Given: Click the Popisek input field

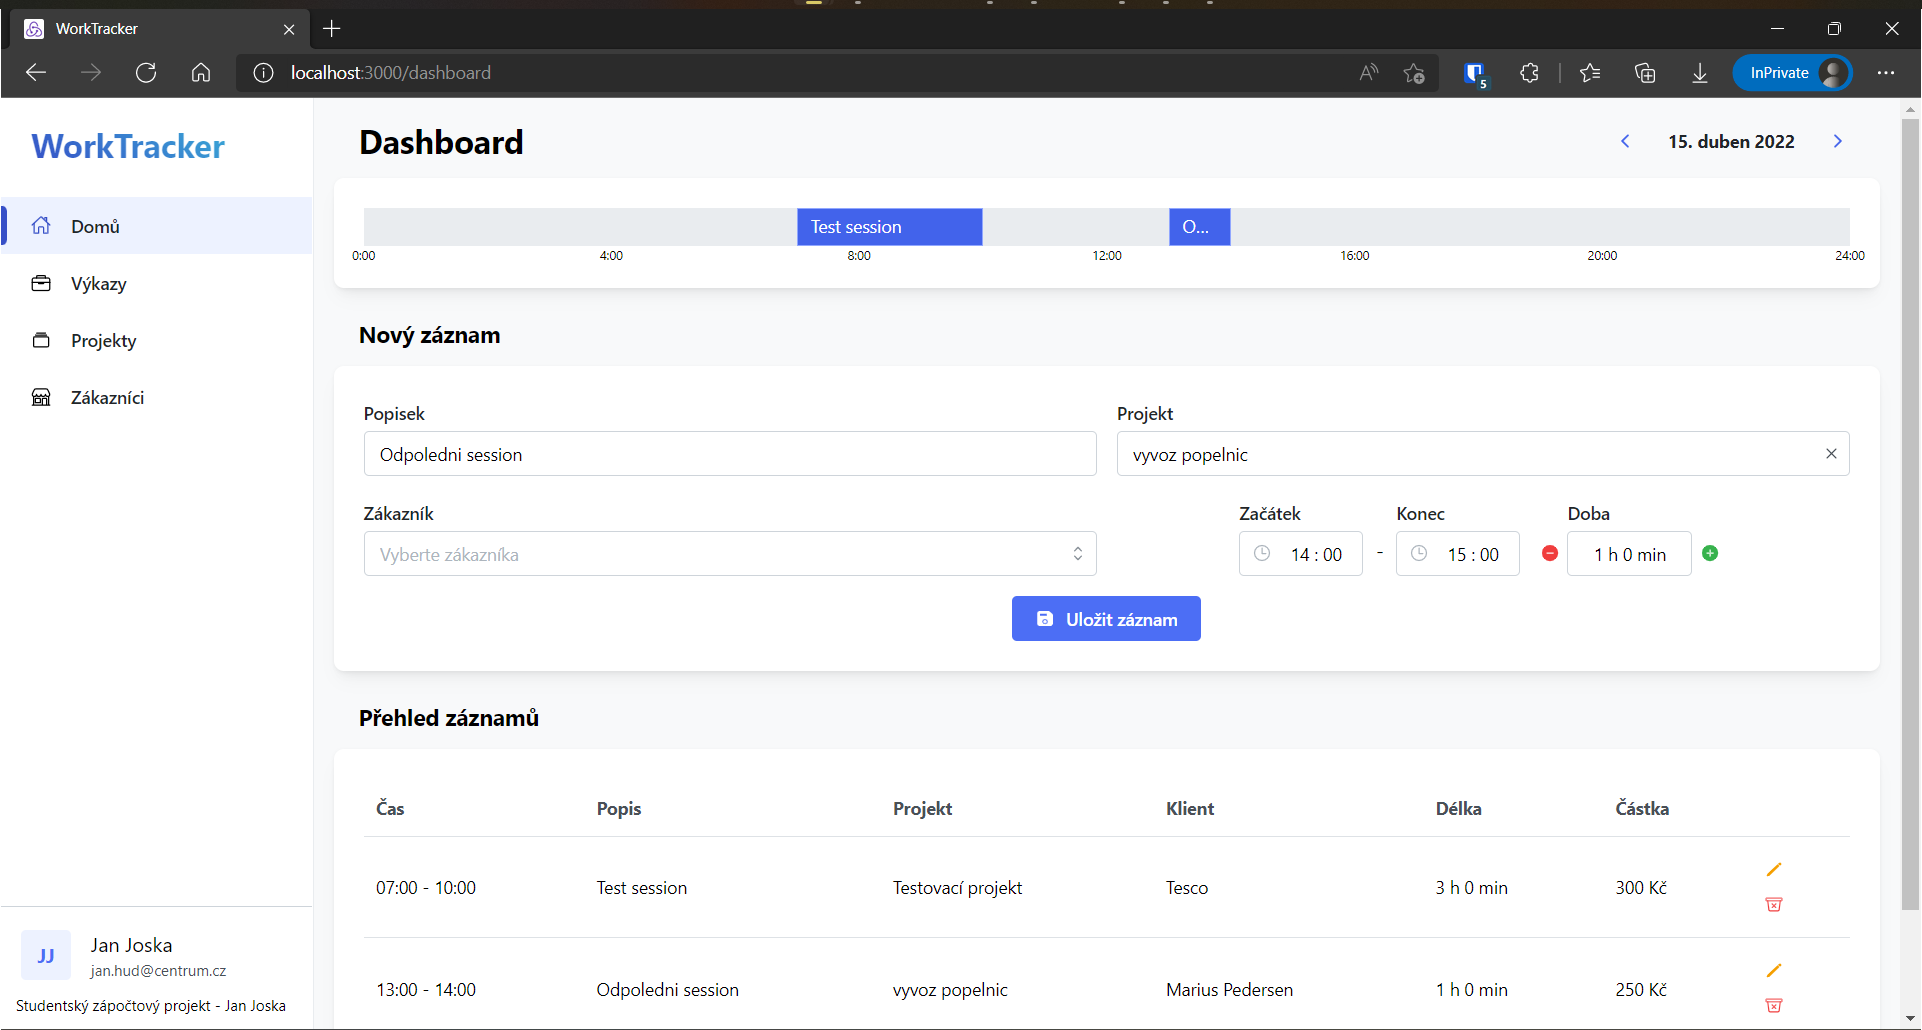Looking at the screenshot, I should (x=730, y=454).
